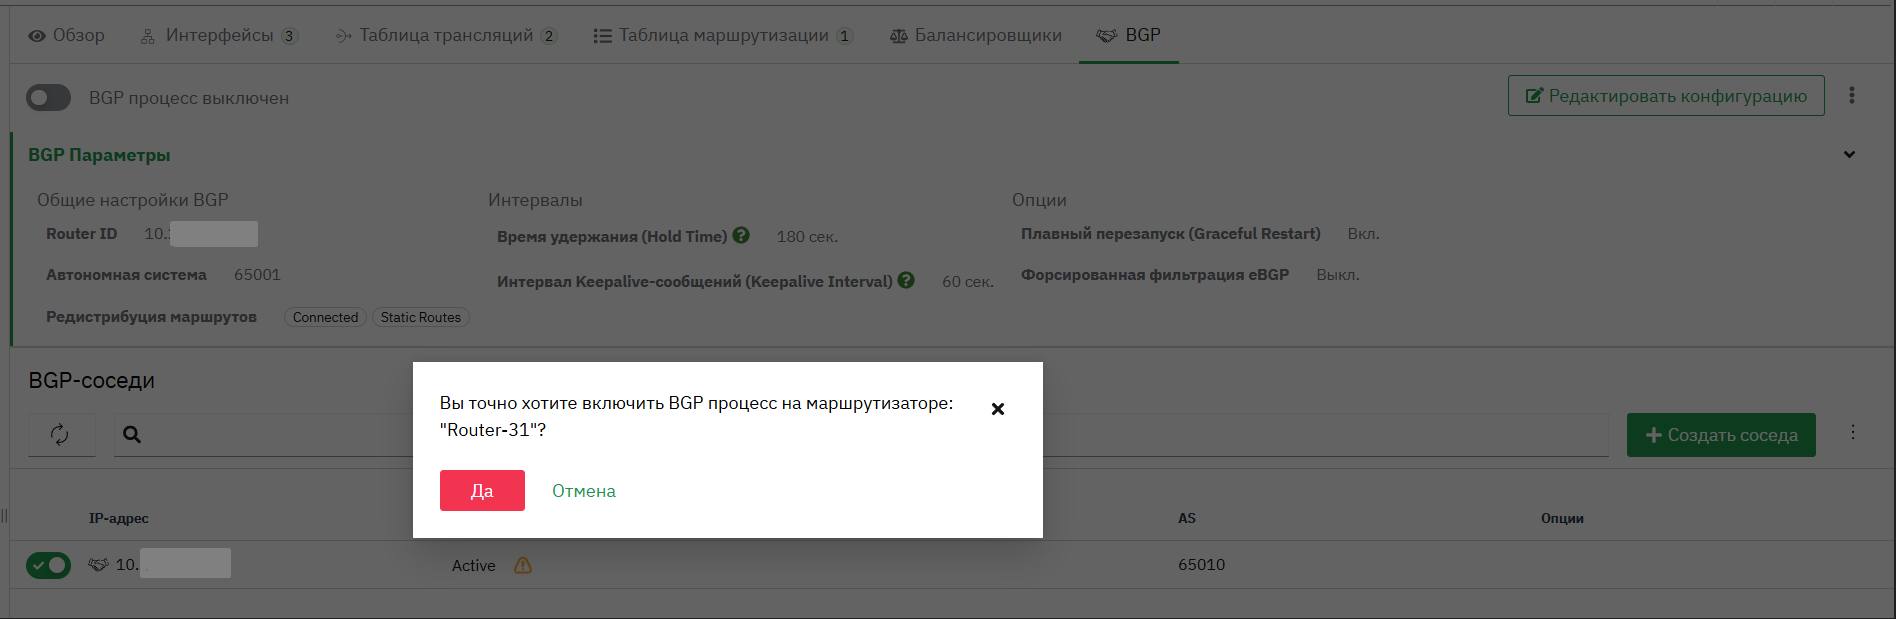The height and width of the screenshot is (619, 1896).
Task: Click the 180 сек. hold time value
Action: [x=807, y=236]
